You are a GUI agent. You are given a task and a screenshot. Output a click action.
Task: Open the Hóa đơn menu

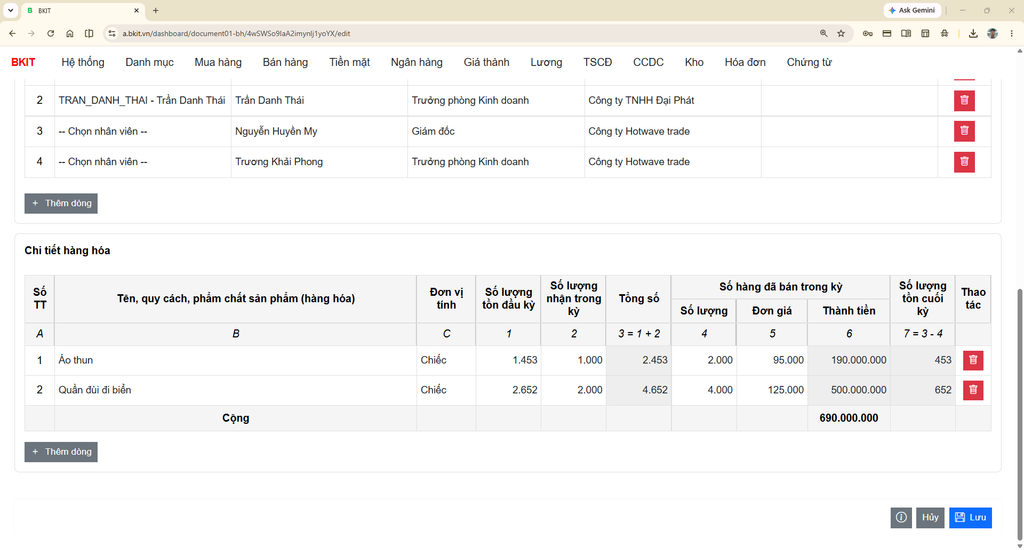click(745, 62)
